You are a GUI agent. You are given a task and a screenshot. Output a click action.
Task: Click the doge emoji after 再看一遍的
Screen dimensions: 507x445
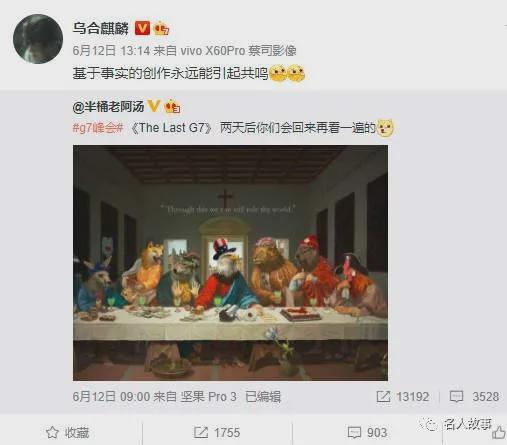coord(385,128)
